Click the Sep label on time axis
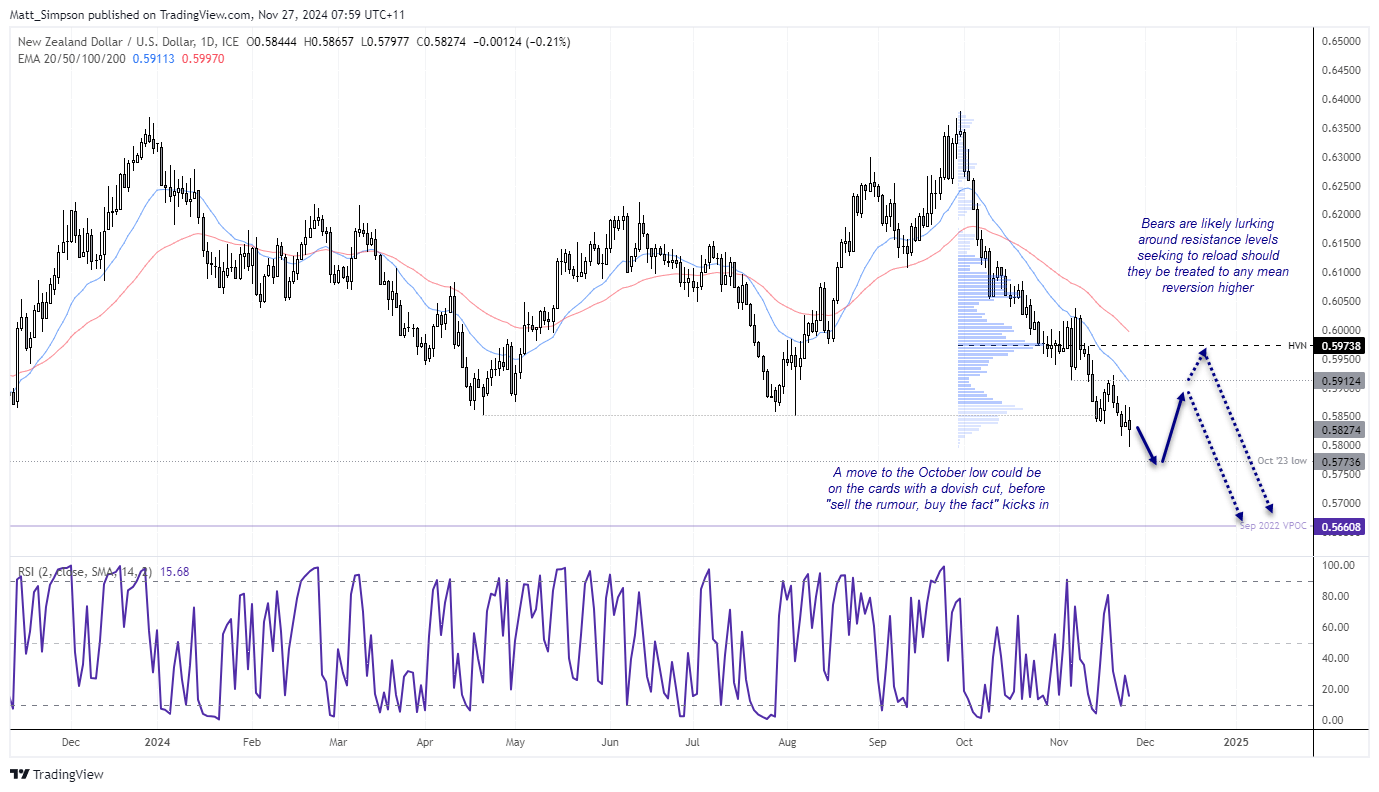 [x=878, y=743]
